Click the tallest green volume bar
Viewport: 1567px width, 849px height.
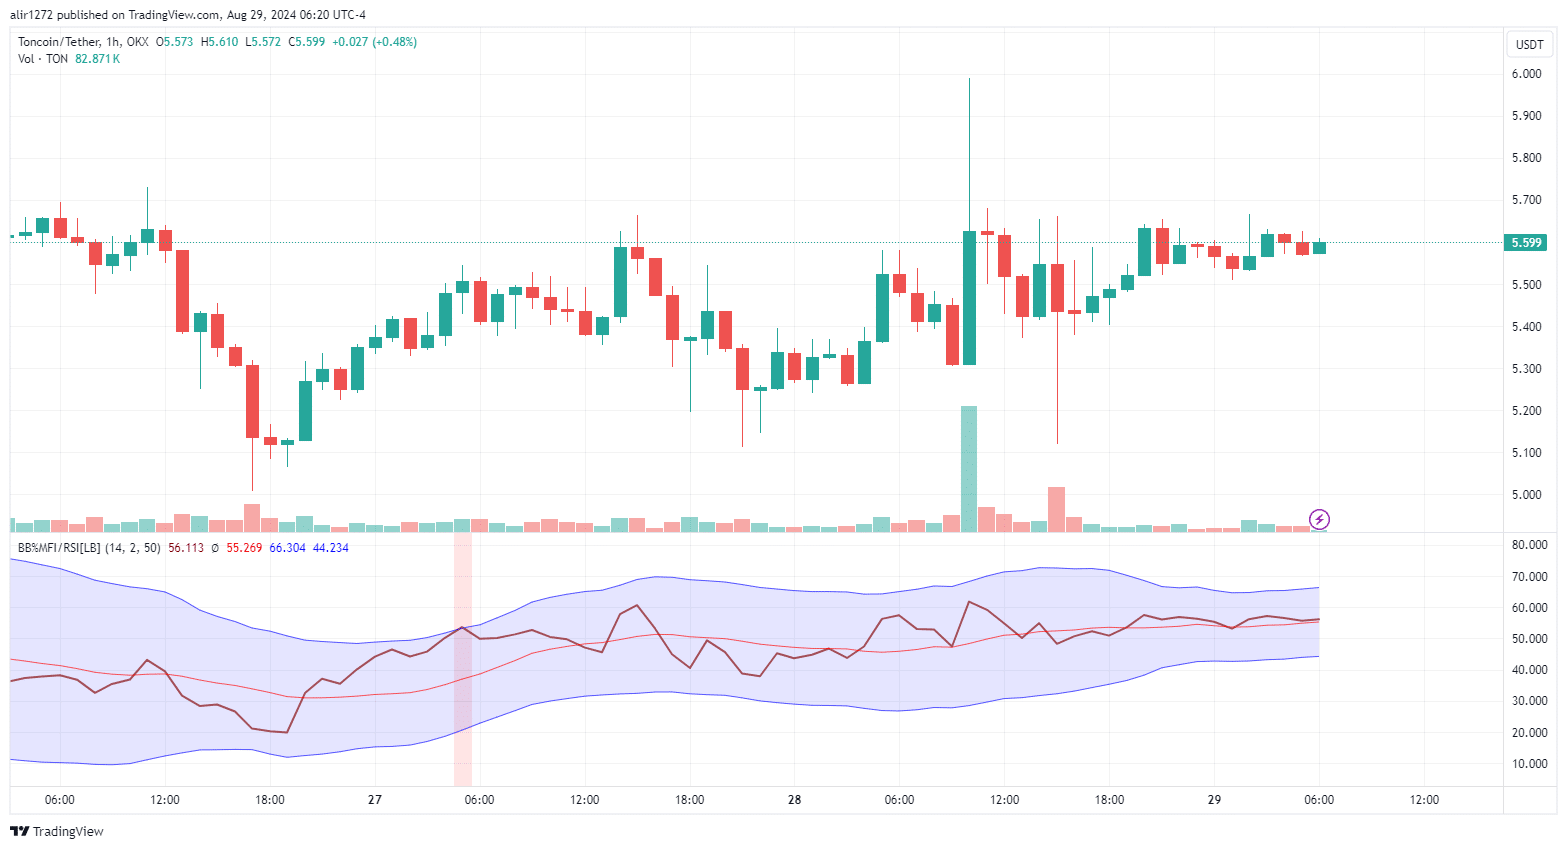(969, 469)
